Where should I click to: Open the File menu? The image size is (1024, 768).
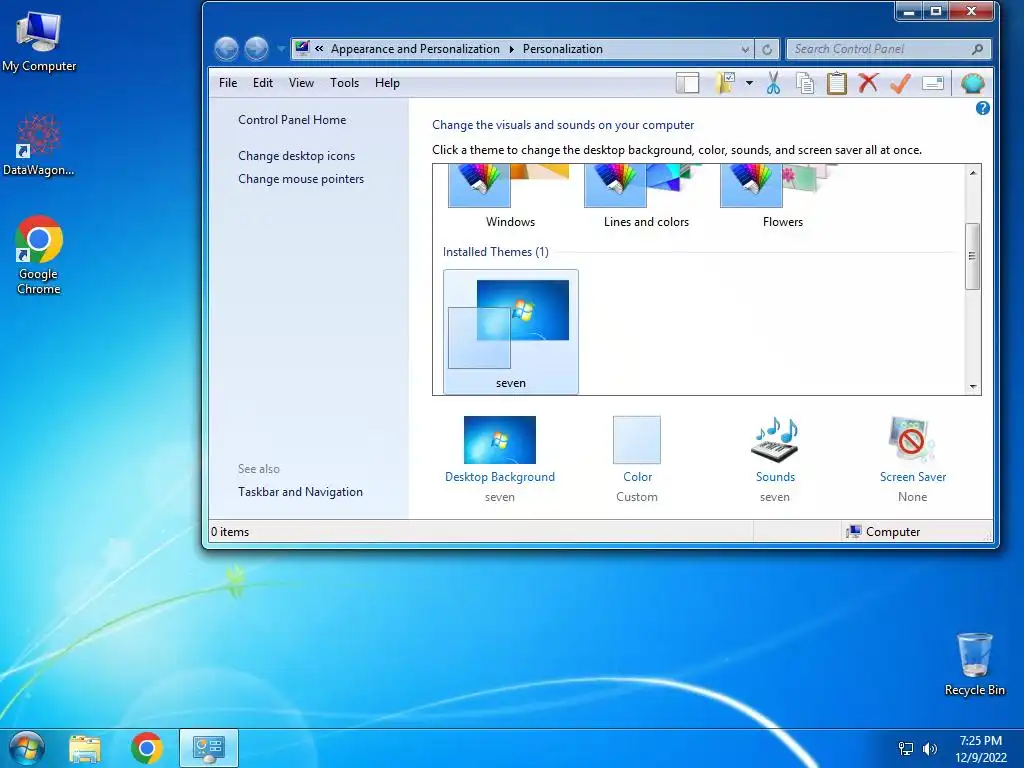(228, 83)
